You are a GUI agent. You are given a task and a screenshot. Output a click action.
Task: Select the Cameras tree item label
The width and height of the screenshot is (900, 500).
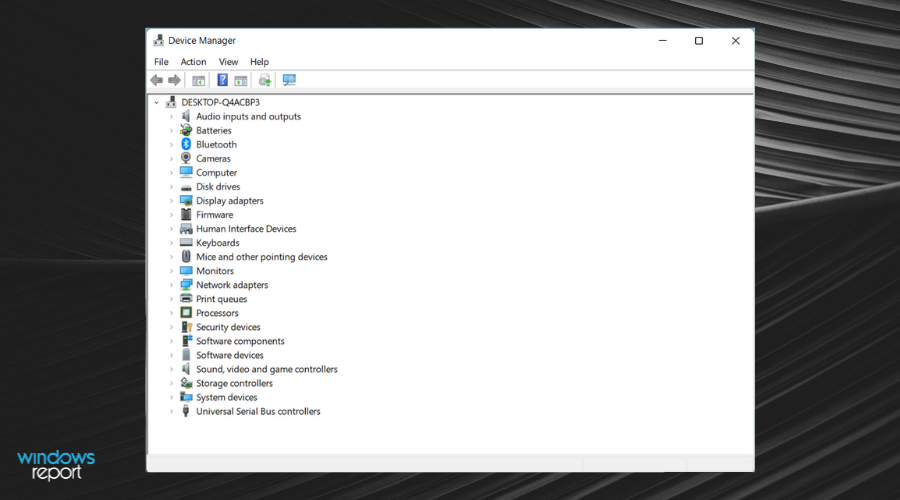point(214,158)
